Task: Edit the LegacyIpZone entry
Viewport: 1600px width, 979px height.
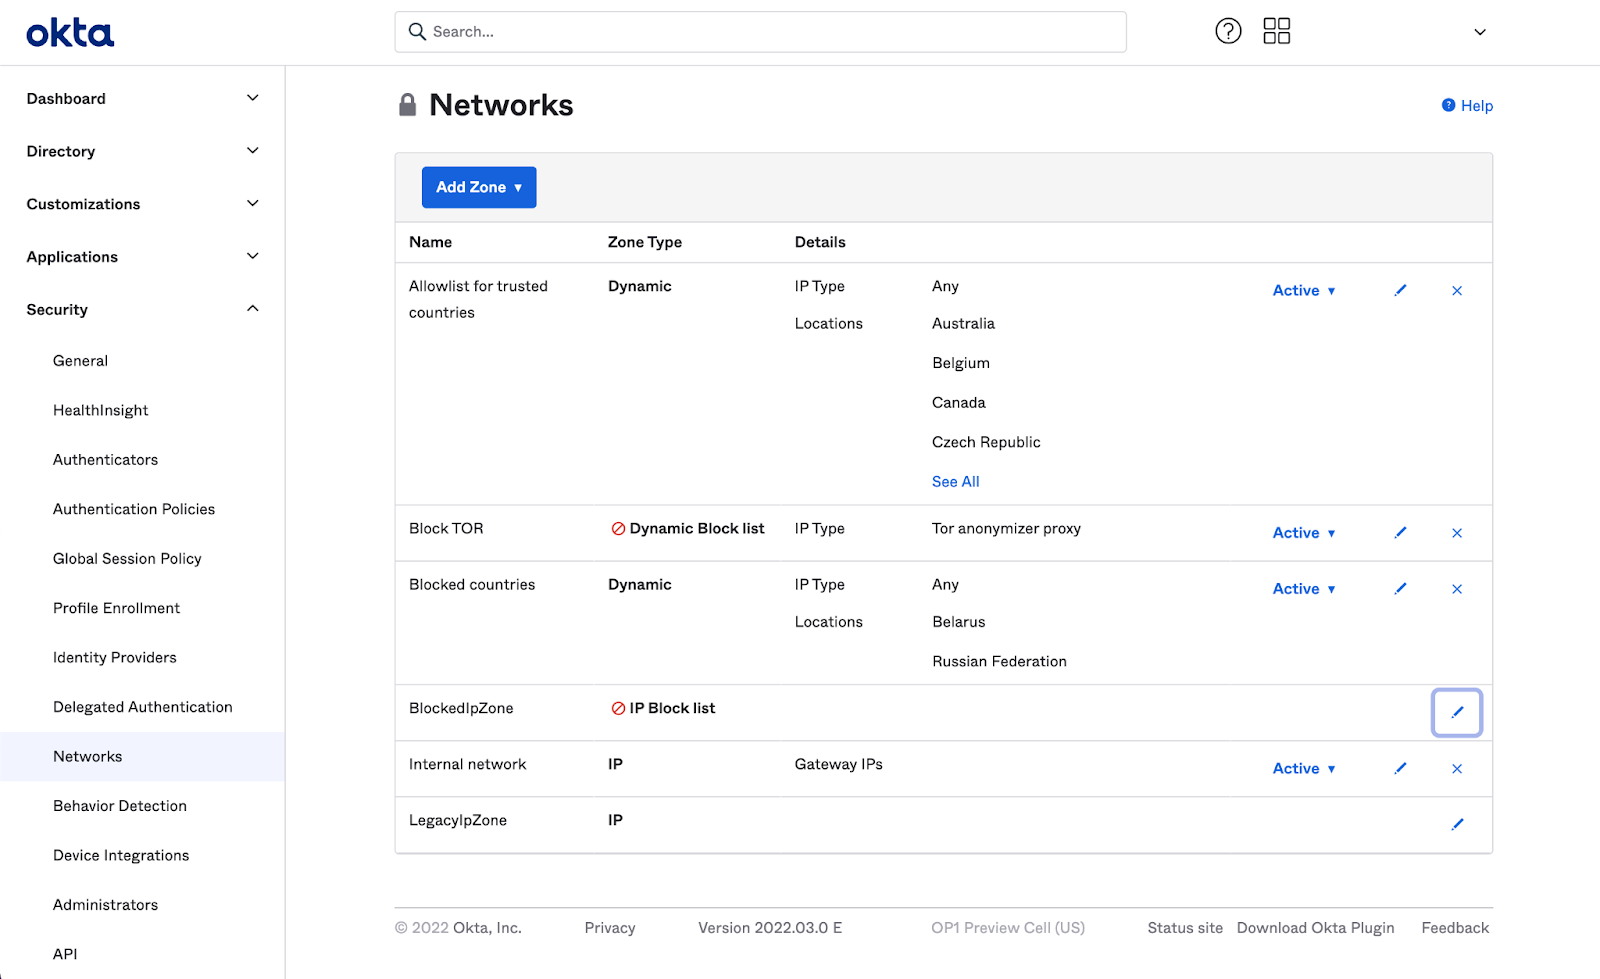Action: (x=1457, y=824)
